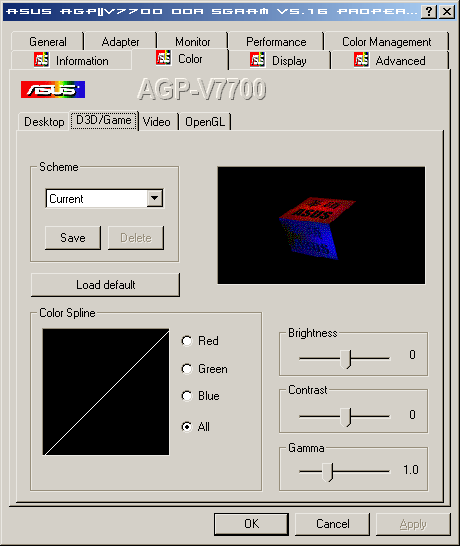Image resolution: width=460 pixels, height=546 pixels.
Task: Click the ASUS icon on Information tab
Action: coord(41,60)
